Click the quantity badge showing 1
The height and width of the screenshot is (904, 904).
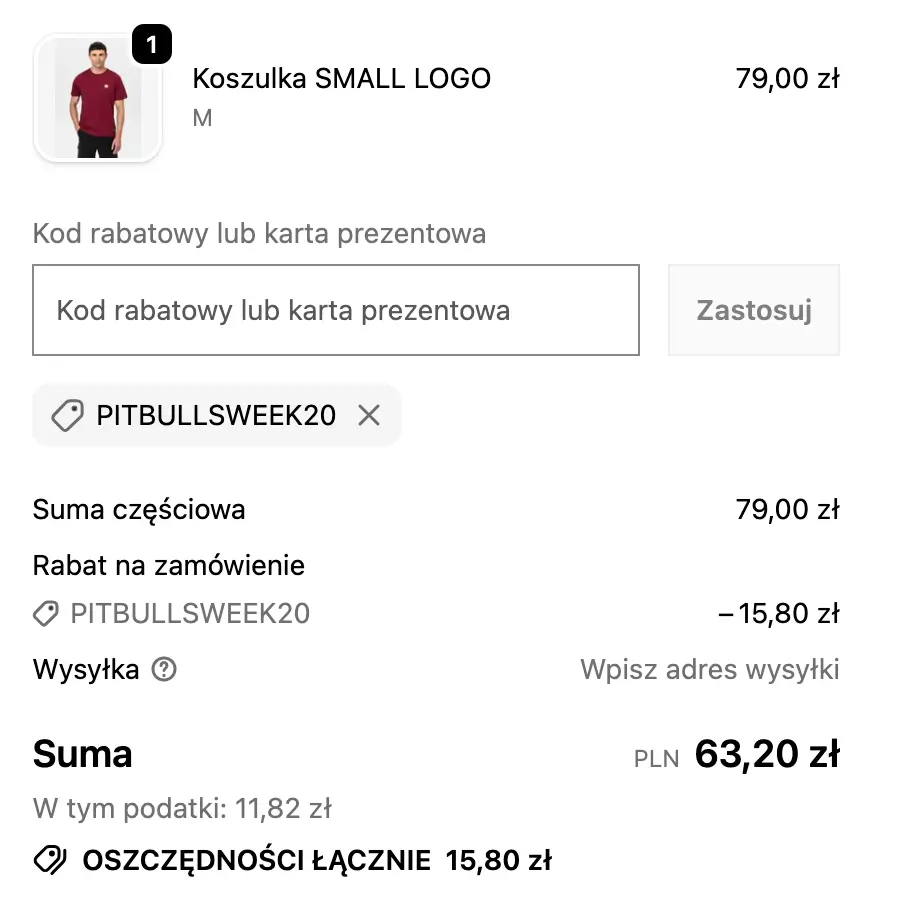(x=151, y=43)
